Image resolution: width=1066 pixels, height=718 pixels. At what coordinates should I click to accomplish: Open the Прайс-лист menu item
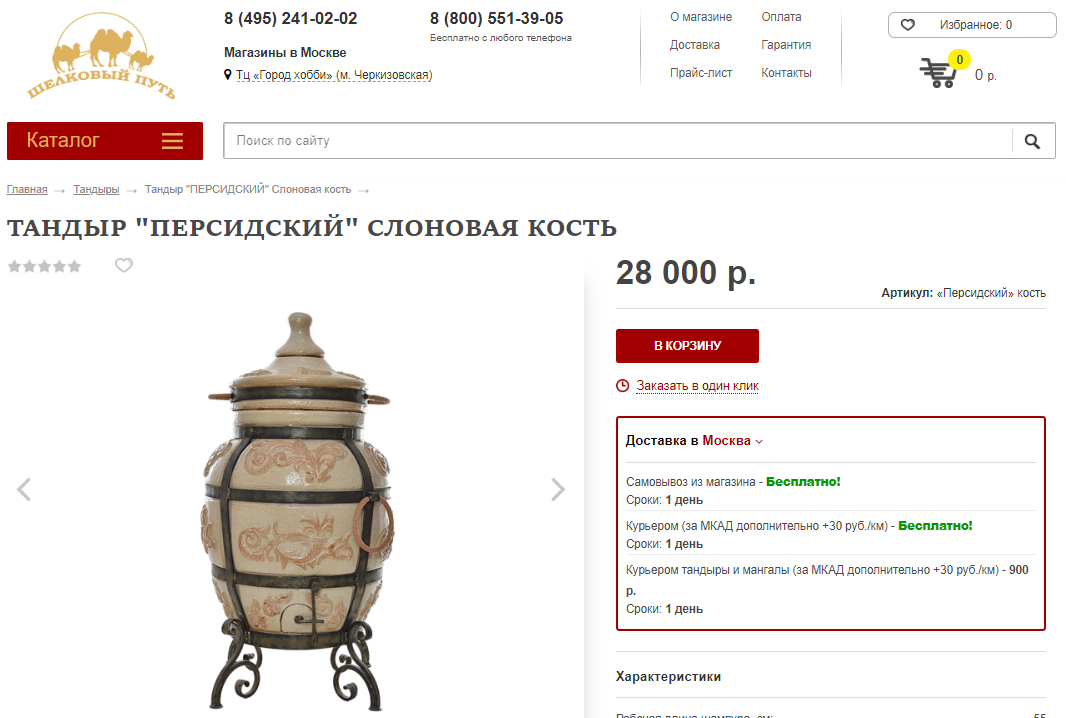tap(701, 73)
